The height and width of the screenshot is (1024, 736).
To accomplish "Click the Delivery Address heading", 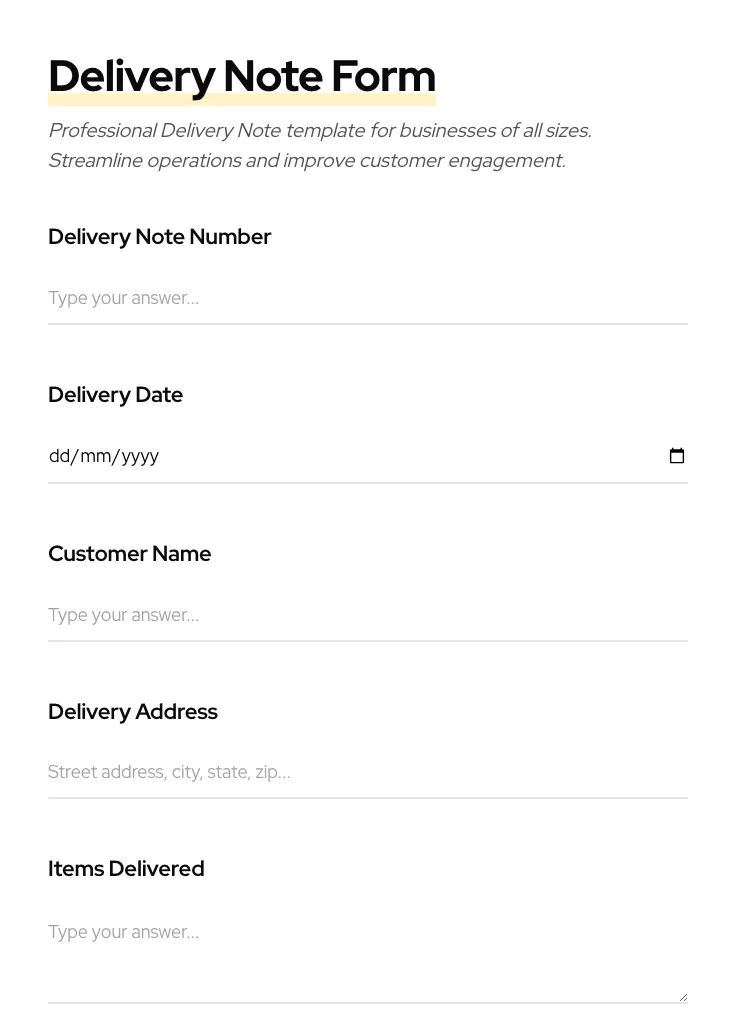I will coord(133,712).
